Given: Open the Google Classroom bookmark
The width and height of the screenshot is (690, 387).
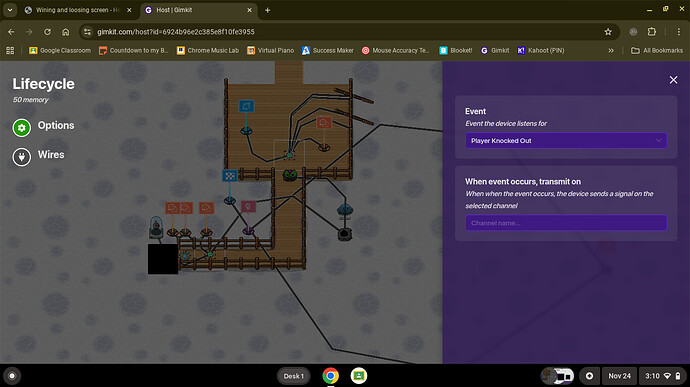Looking at the screenshot, I should point(60,51).
